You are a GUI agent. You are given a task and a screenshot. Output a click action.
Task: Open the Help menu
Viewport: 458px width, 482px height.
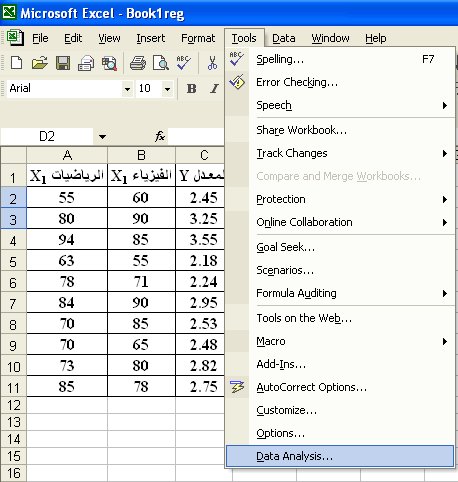[376, 38]
